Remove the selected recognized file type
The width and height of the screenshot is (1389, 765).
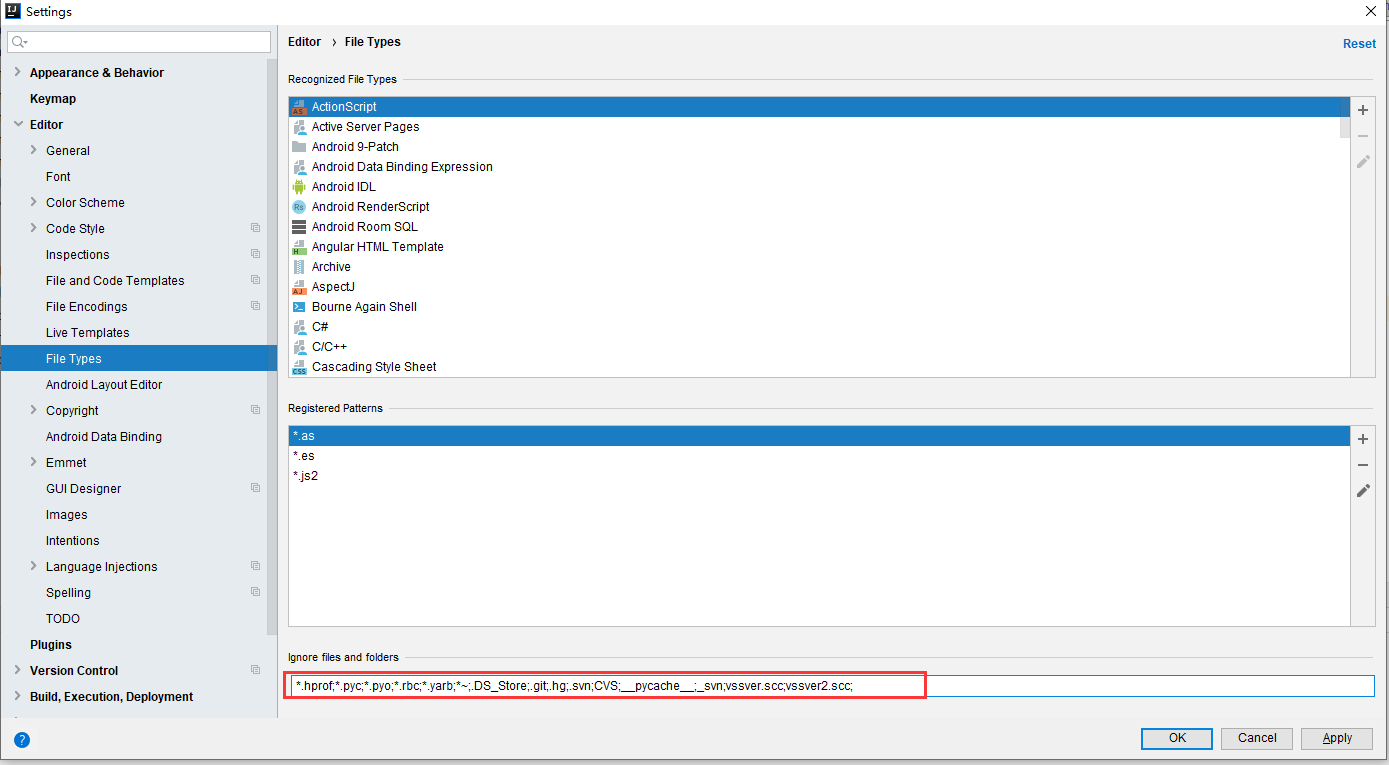pyautogui.click(x=1363, y=136)
